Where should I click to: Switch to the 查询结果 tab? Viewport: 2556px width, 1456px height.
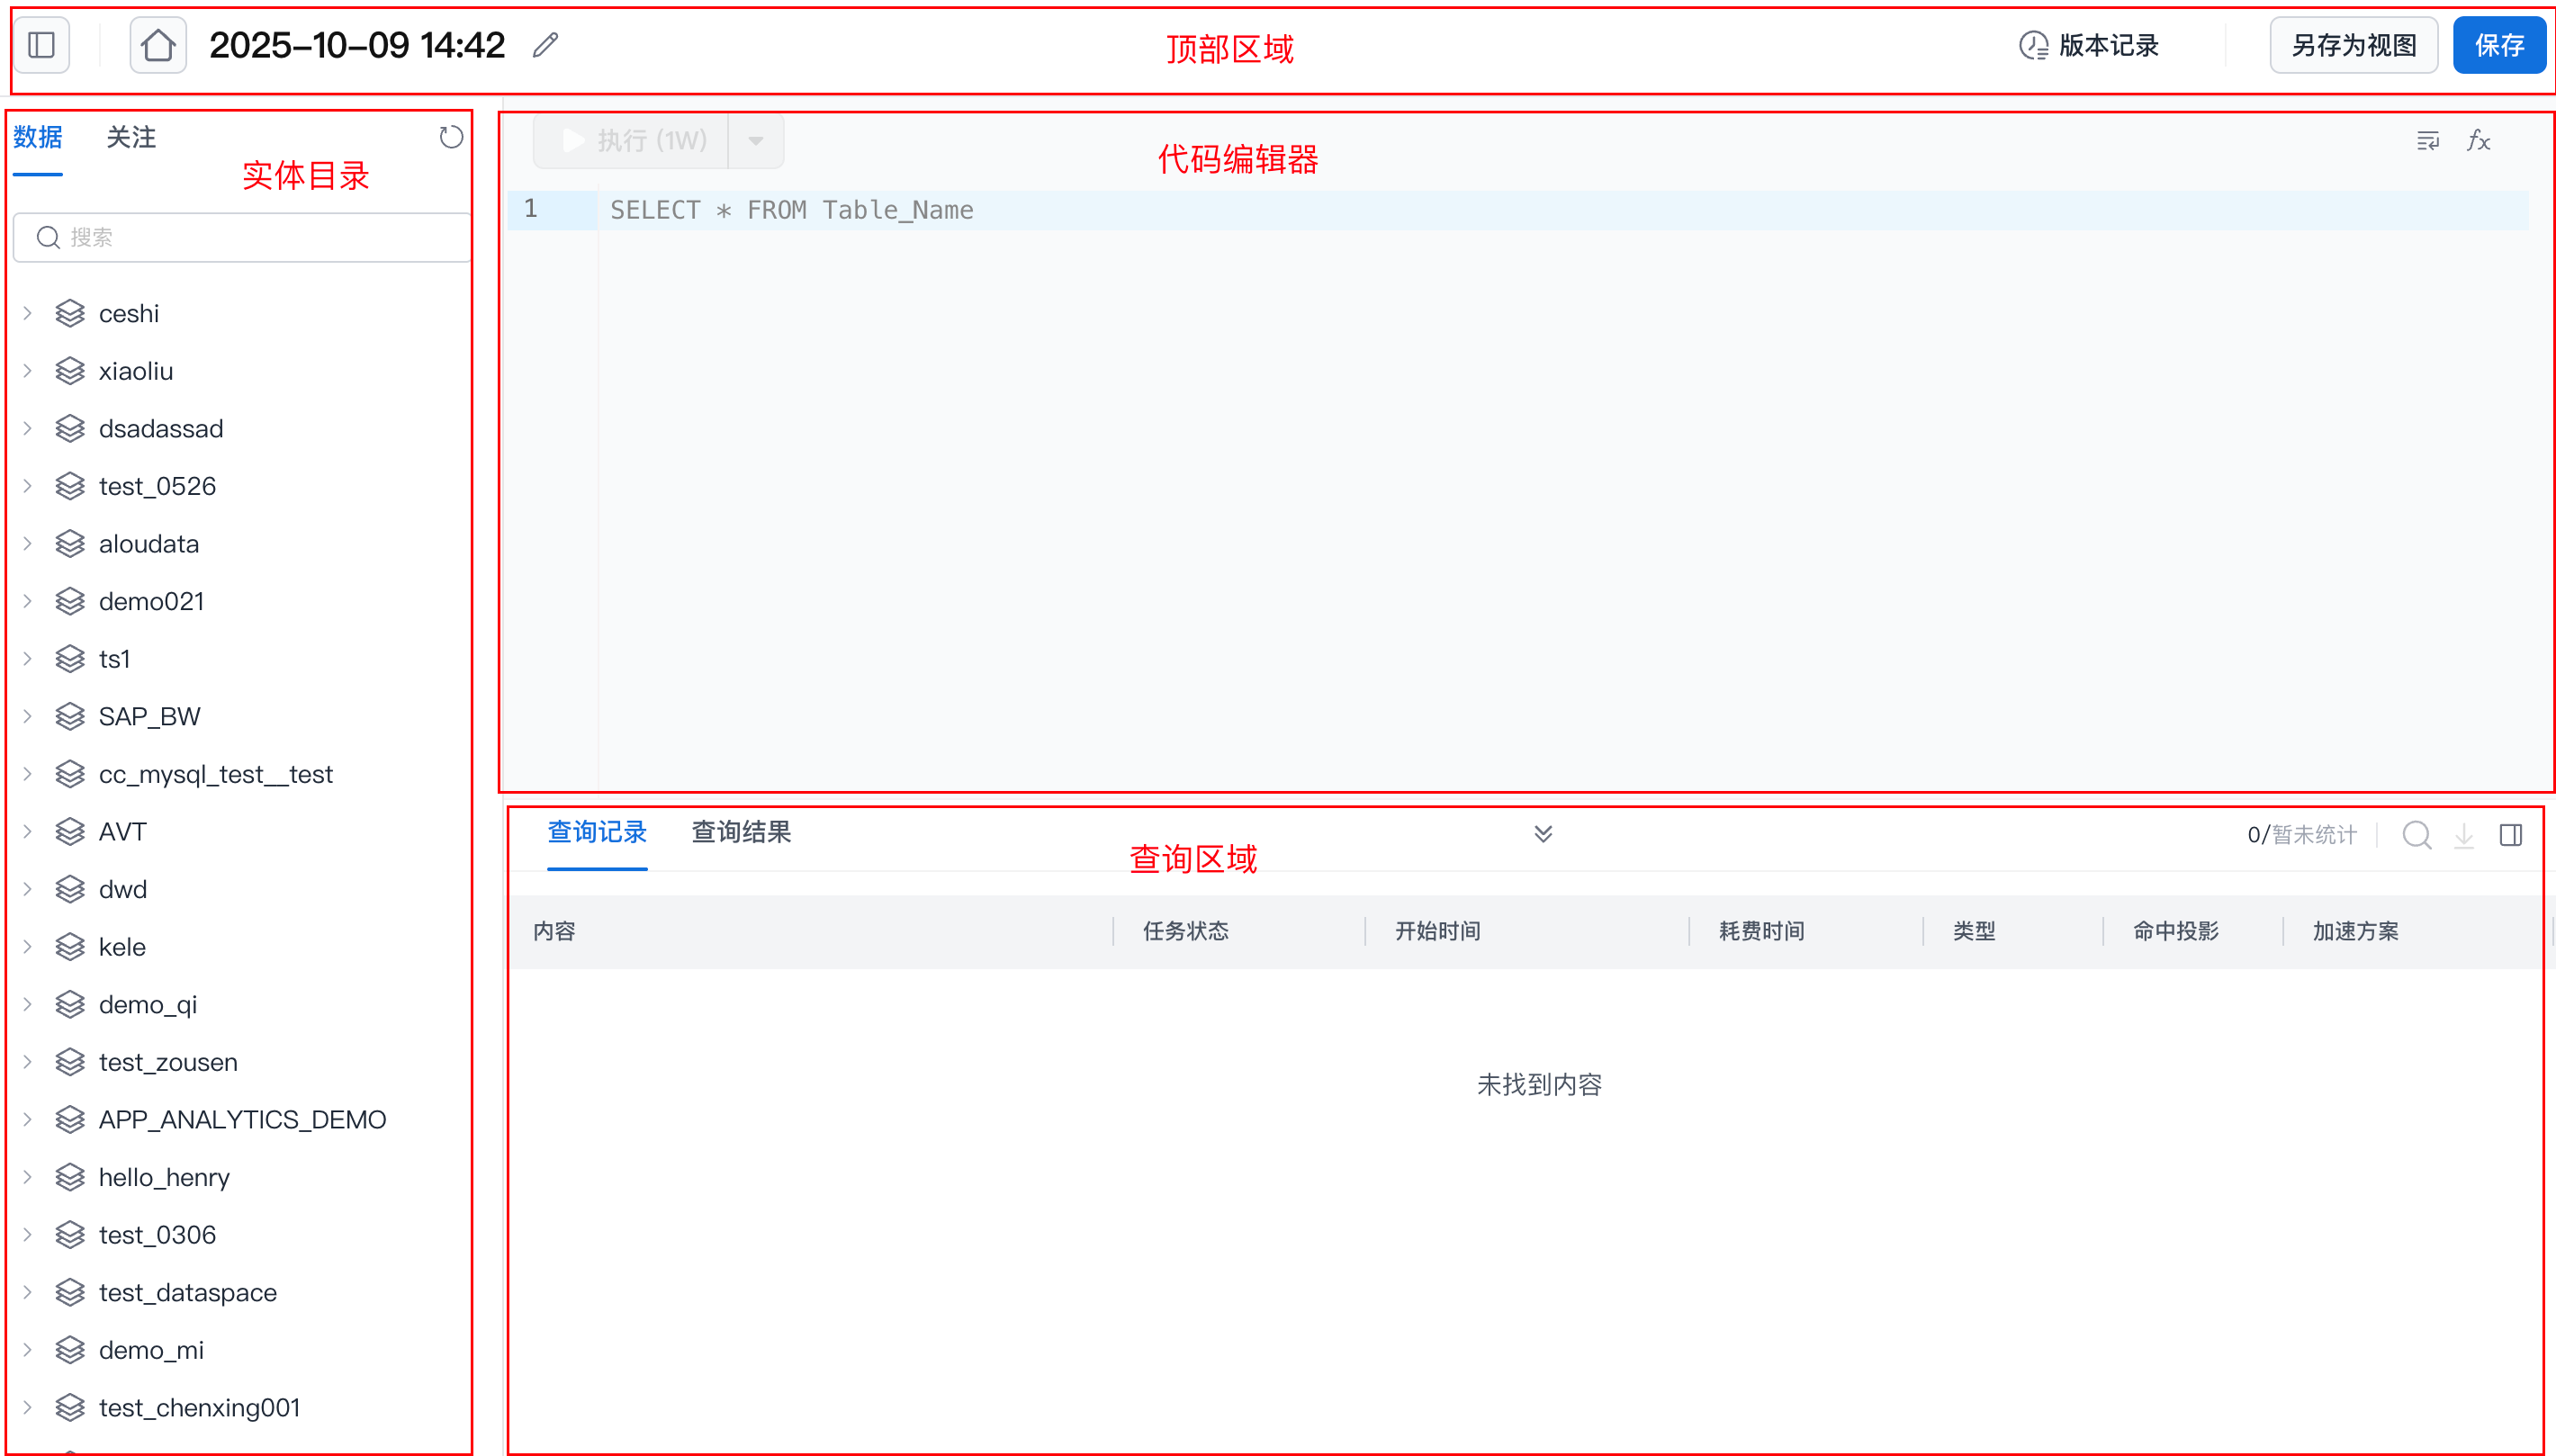click(741, 832)
